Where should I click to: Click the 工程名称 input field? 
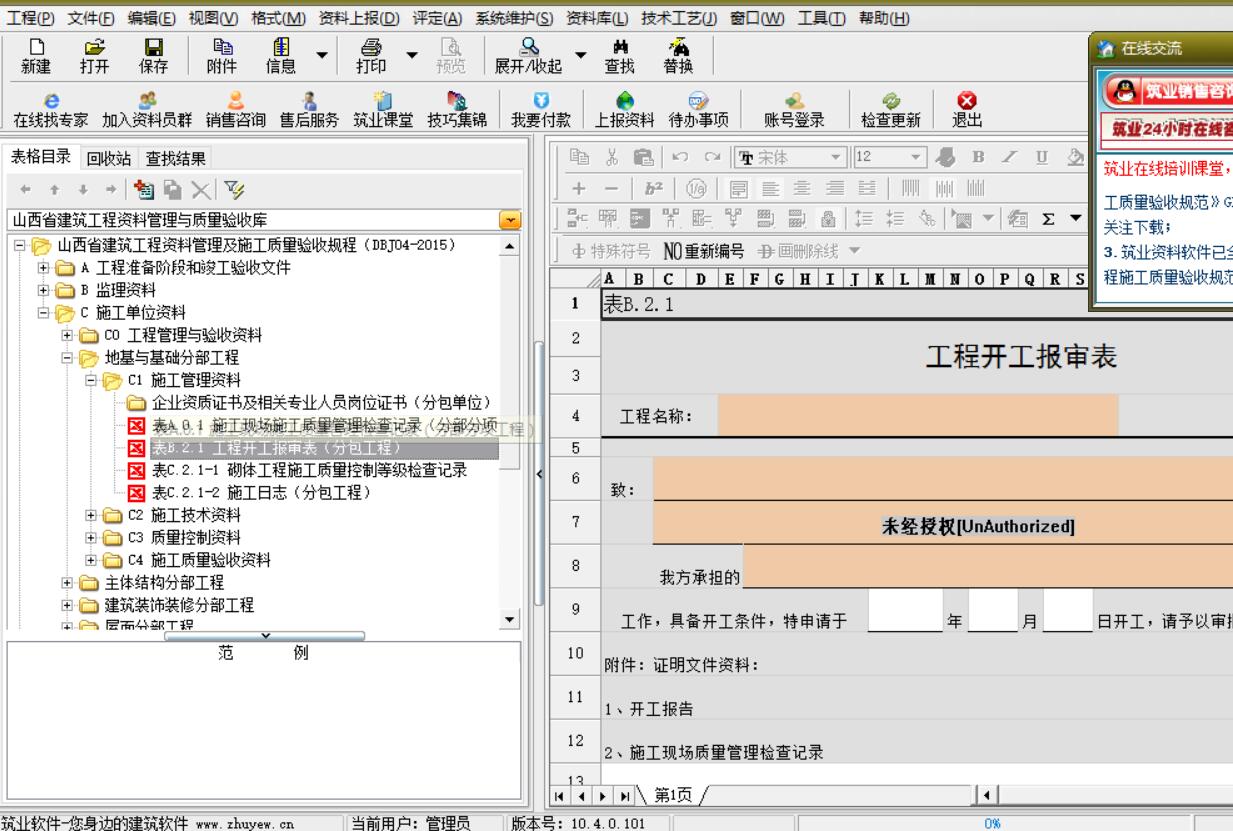click(x=917, y=415)
